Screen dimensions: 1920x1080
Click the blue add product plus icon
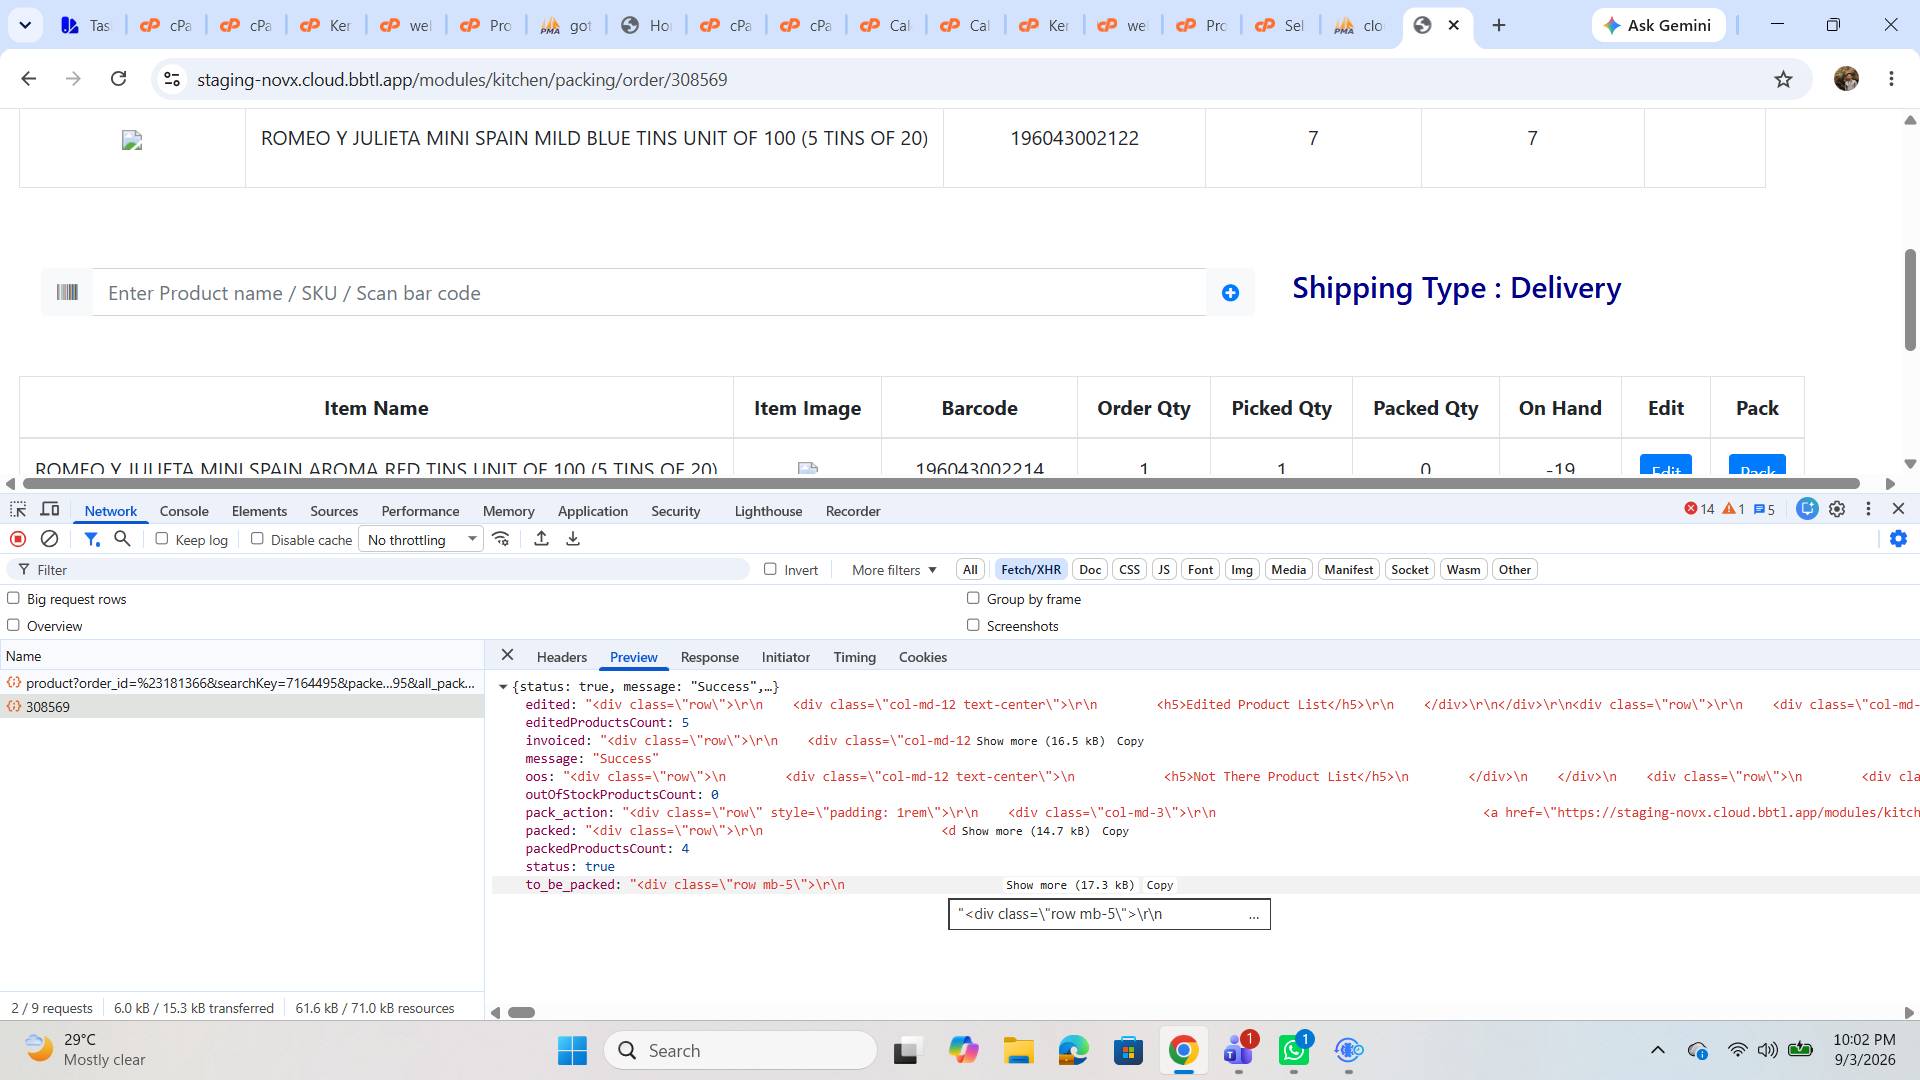1230,293
